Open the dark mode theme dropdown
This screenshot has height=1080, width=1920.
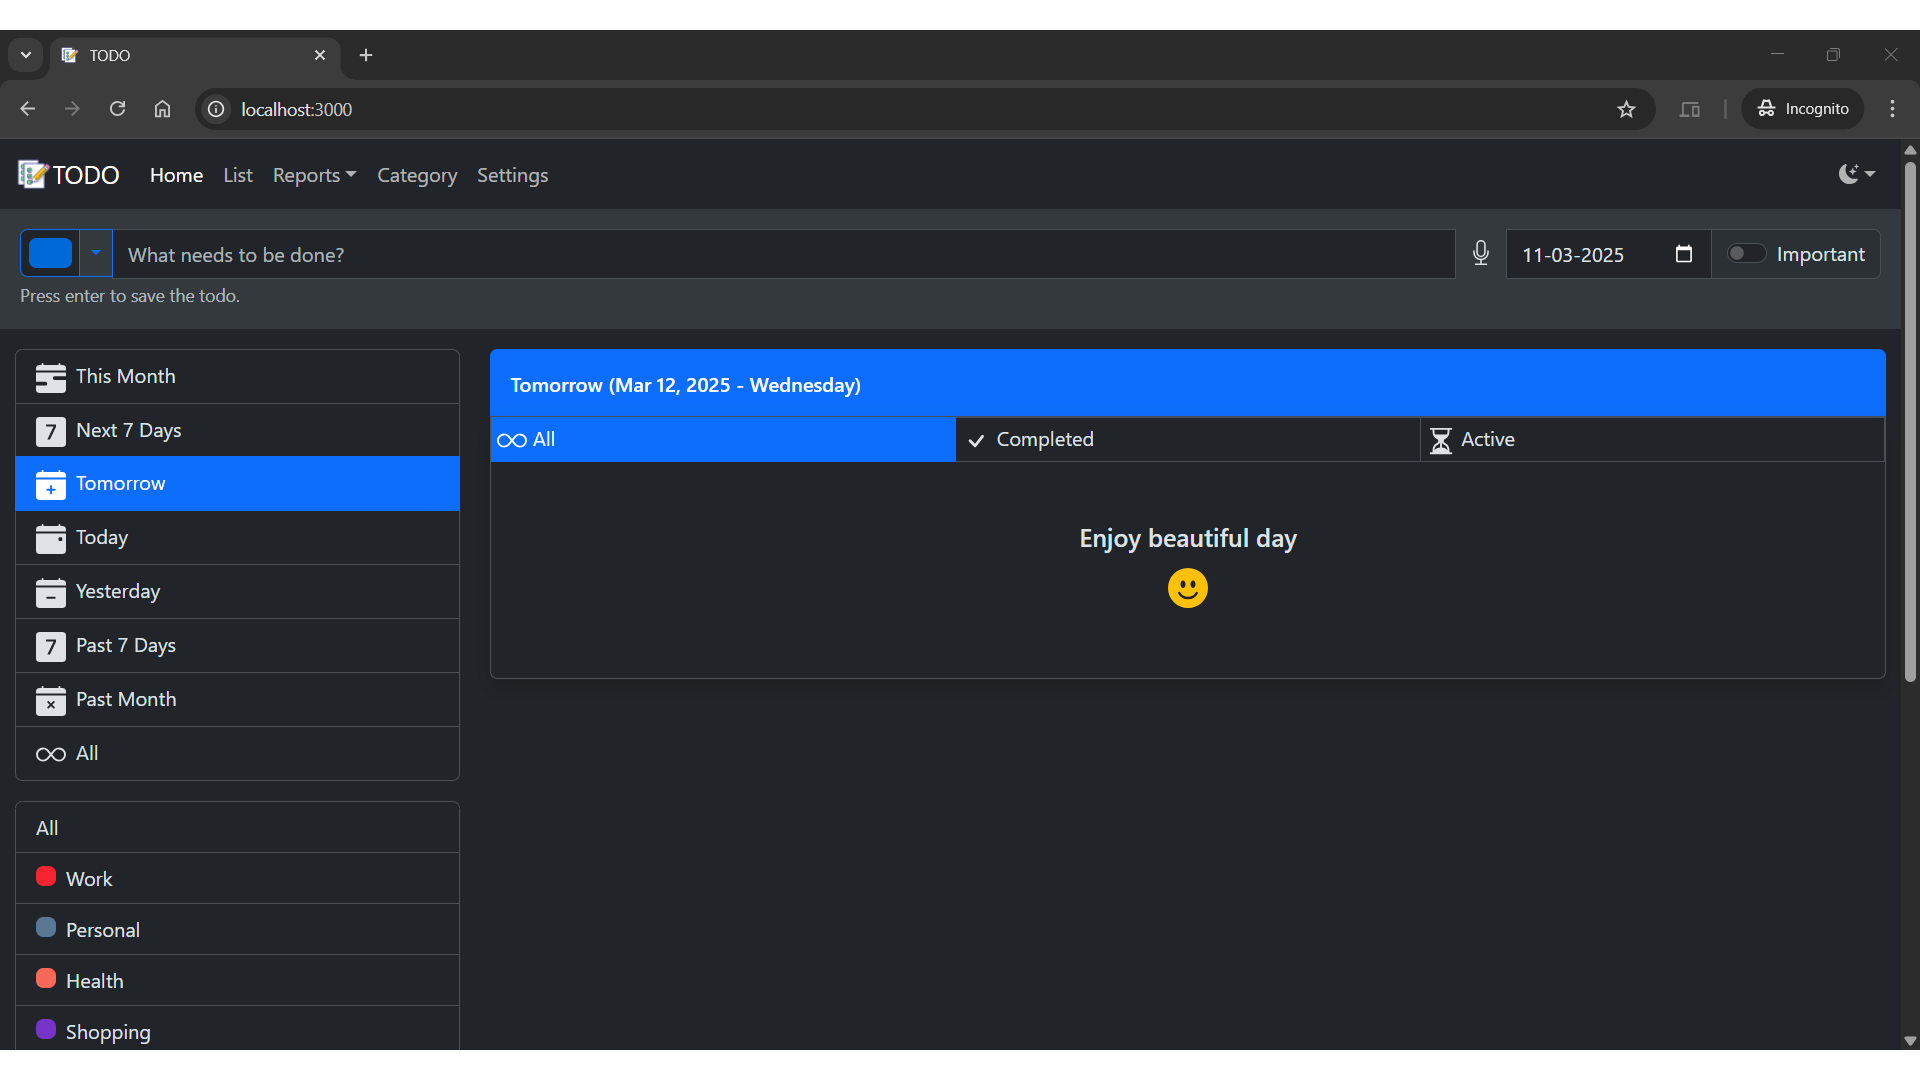1856,174
